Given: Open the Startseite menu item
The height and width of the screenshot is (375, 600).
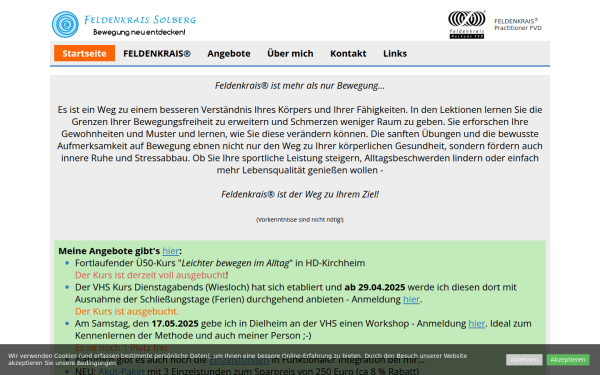Looking at the screenshot, I should click(84, 53).
